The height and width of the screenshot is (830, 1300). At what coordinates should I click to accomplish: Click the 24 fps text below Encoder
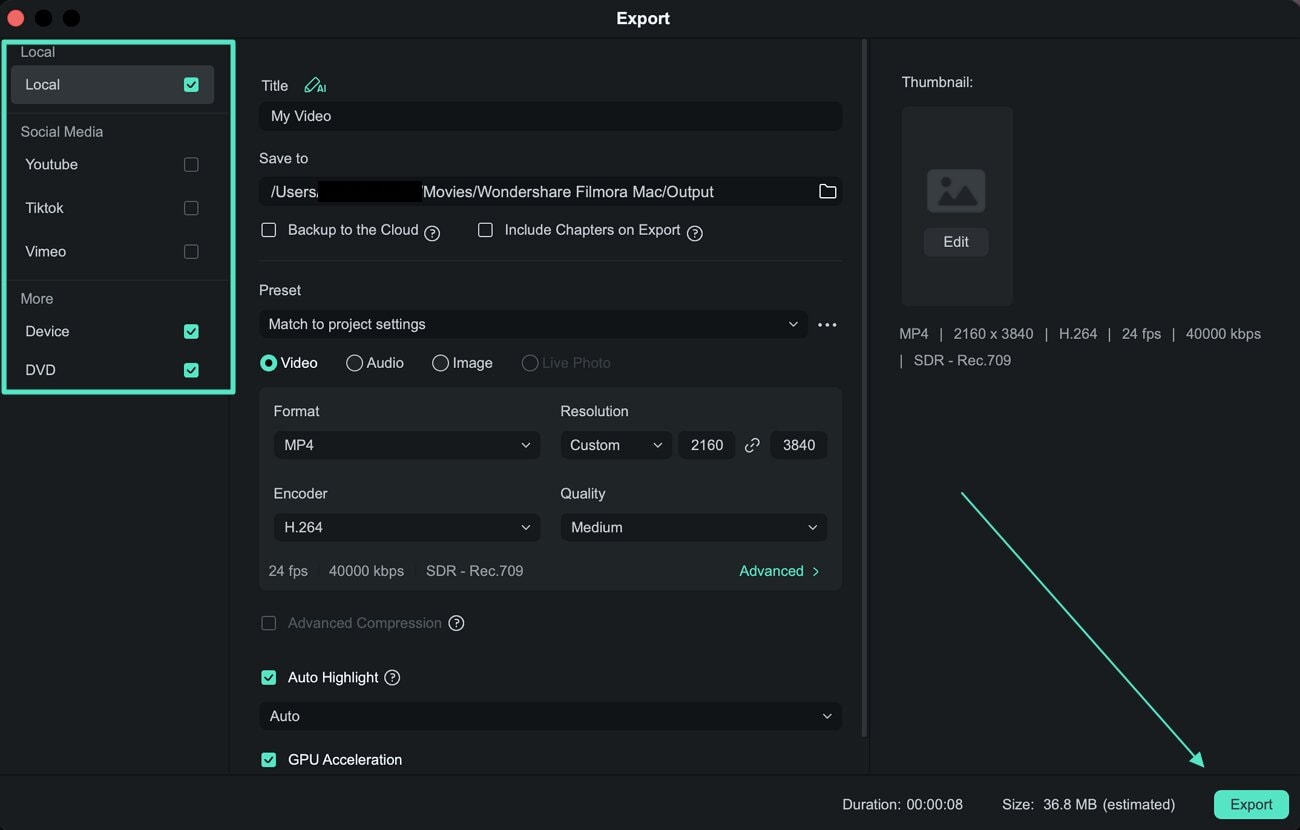(x=288, y=571)
